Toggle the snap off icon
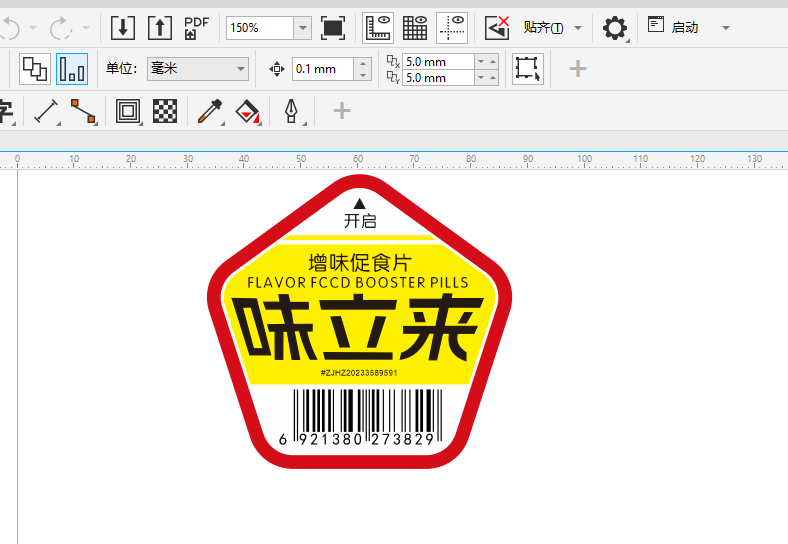The image size is (788, 544). tap(497, 28)
